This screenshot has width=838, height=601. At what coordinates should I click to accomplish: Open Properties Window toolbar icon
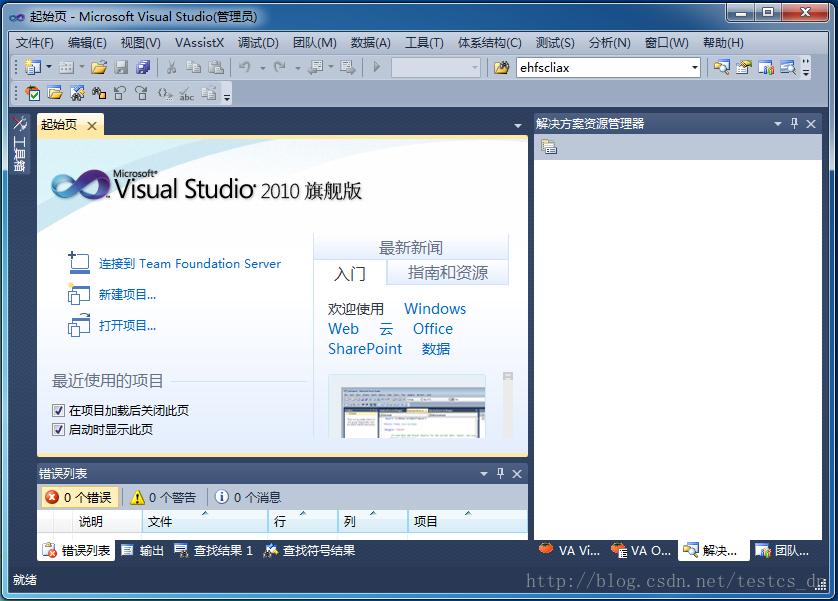(x=743, y=68)
